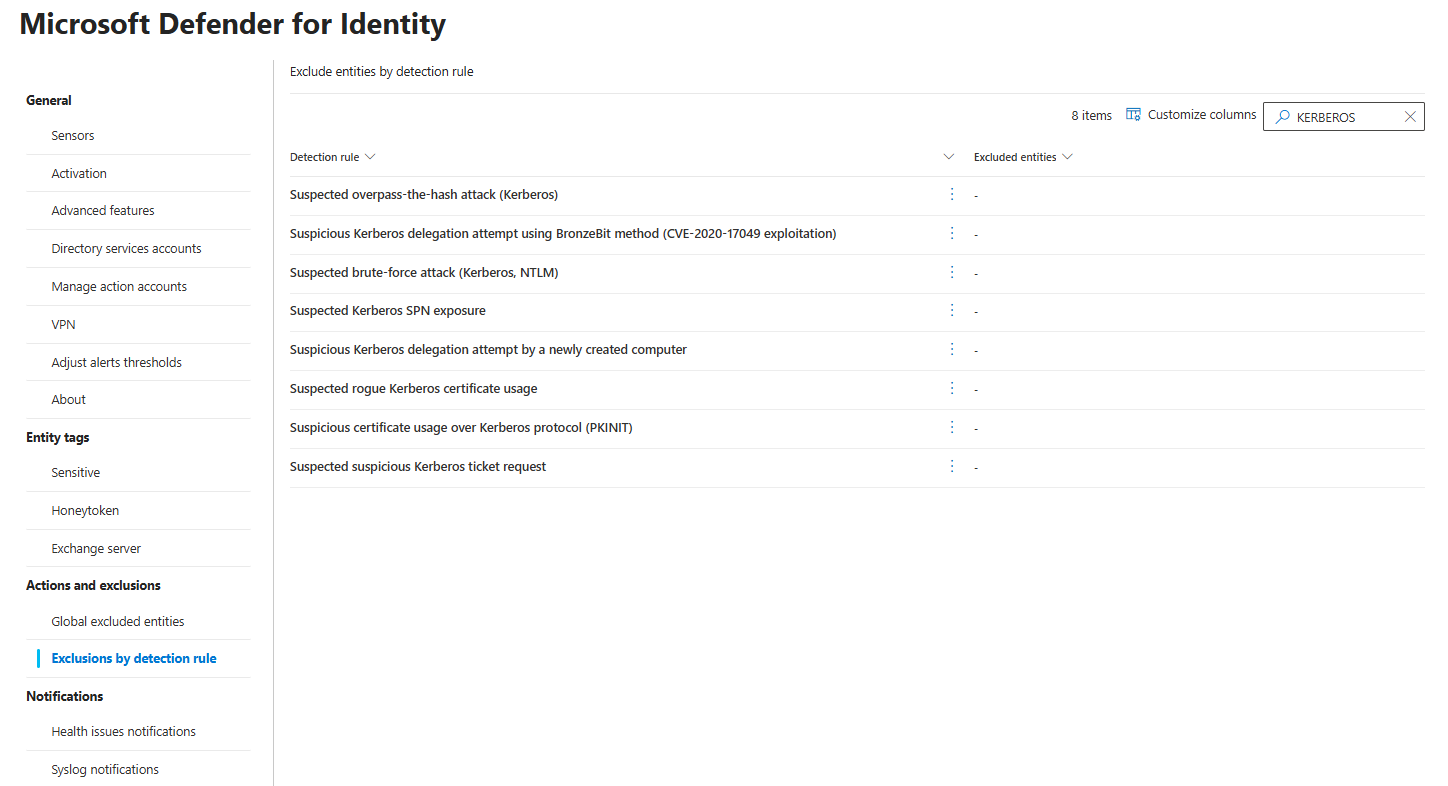The image size is (1448, 786).
Task: Click the chevron left of Excluded entities column
Action: tap(948, 157)
